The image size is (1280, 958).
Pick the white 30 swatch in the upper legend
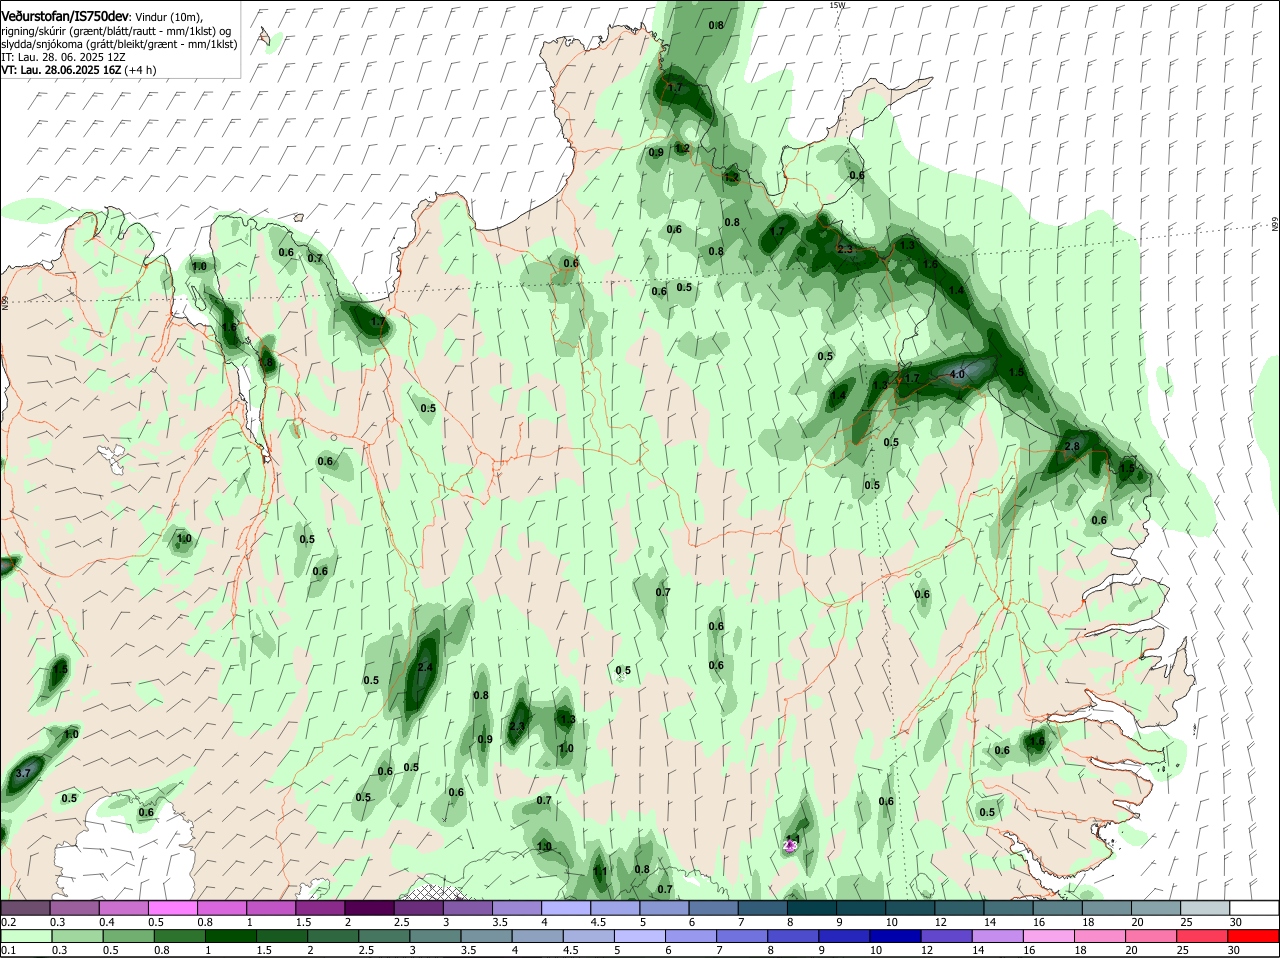(x=1254, y=908)
